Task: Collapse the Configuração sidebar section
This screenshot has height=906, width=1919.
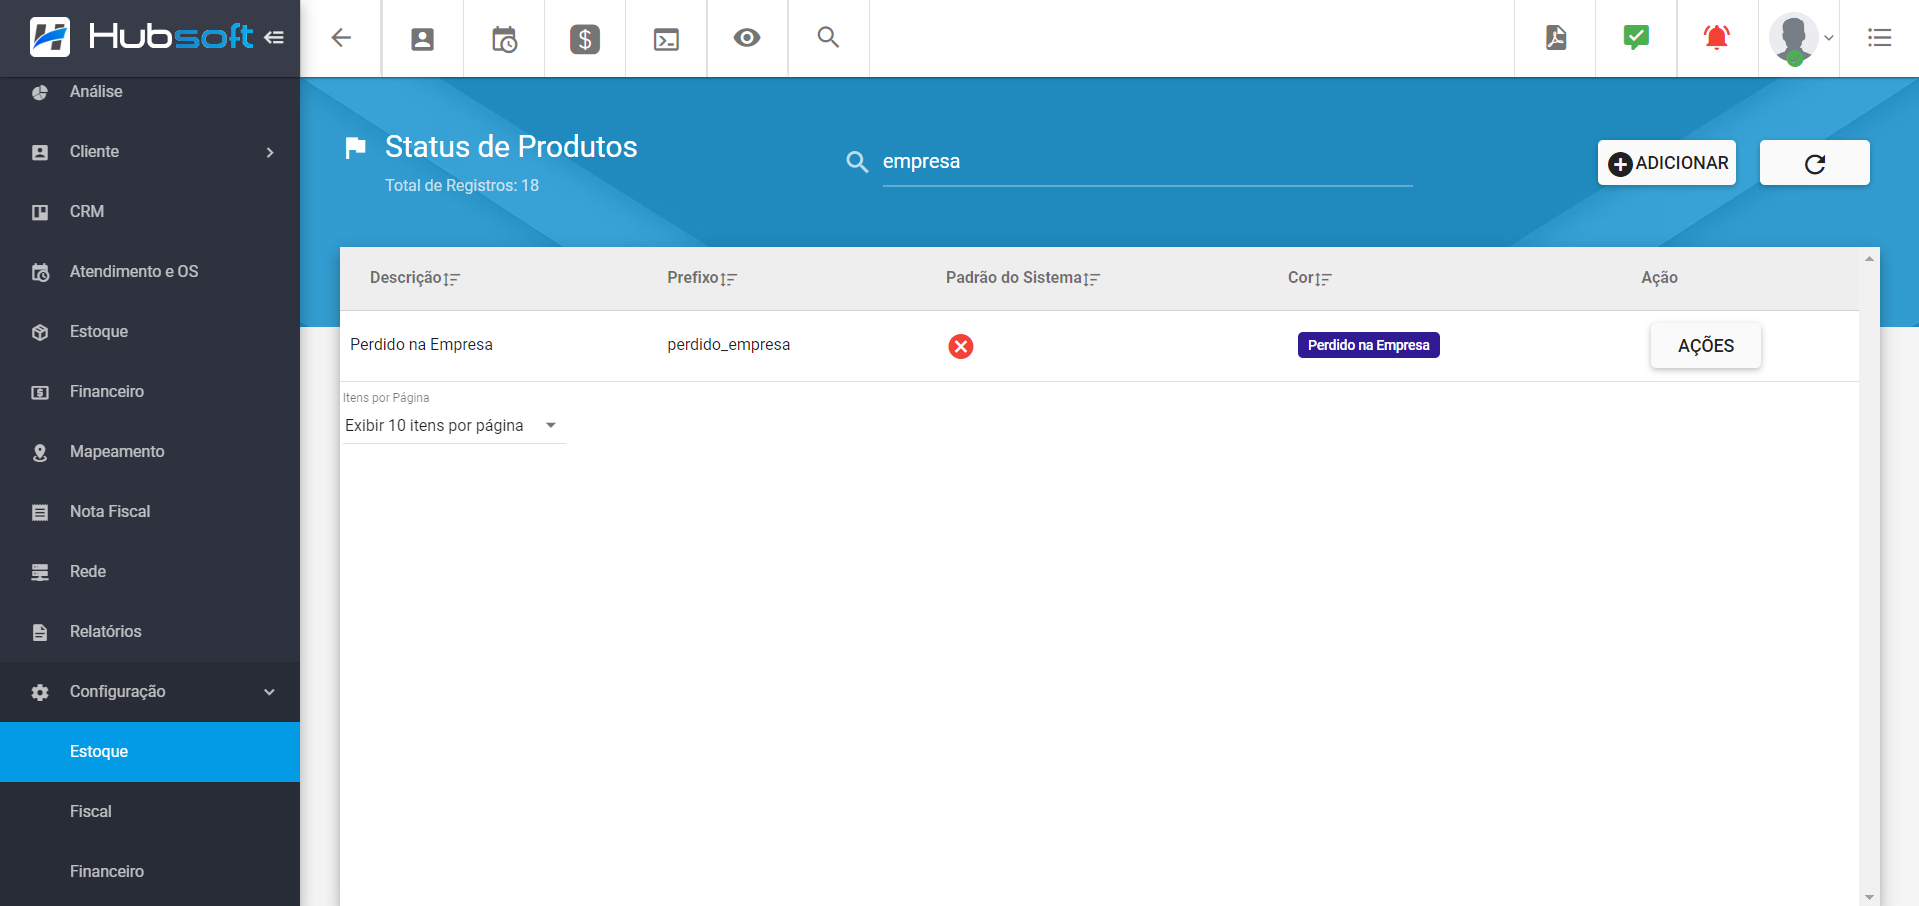Action: point(150,692)
